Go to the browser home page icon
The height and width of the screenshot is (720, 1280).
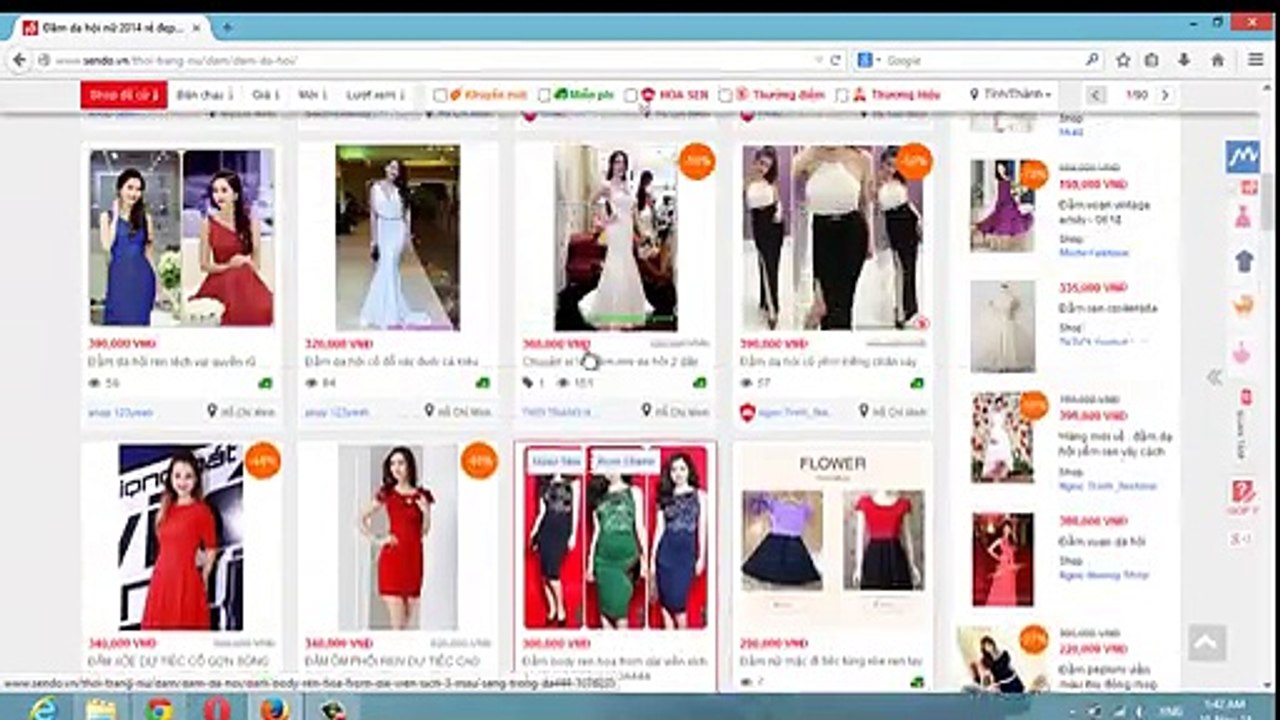click(x=1217, y=60)
